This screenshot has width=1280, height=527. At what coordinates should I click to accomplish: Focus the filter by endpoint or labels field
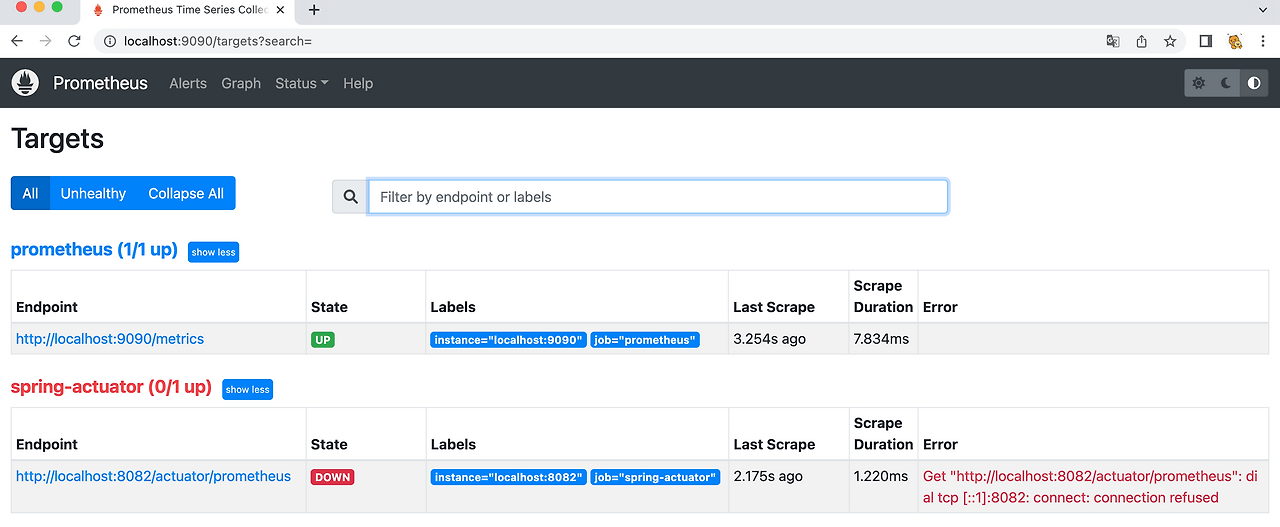point(657,197)
